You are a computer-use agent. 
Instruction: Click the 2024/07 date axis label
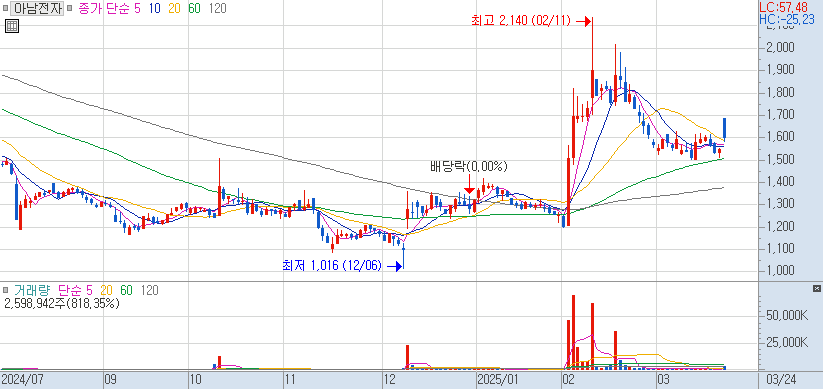[x=22, y=380]
